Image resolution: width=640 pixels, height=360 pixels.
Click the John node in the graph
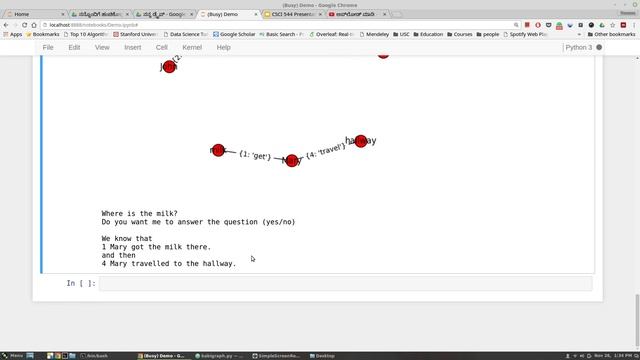click(169, 67)
